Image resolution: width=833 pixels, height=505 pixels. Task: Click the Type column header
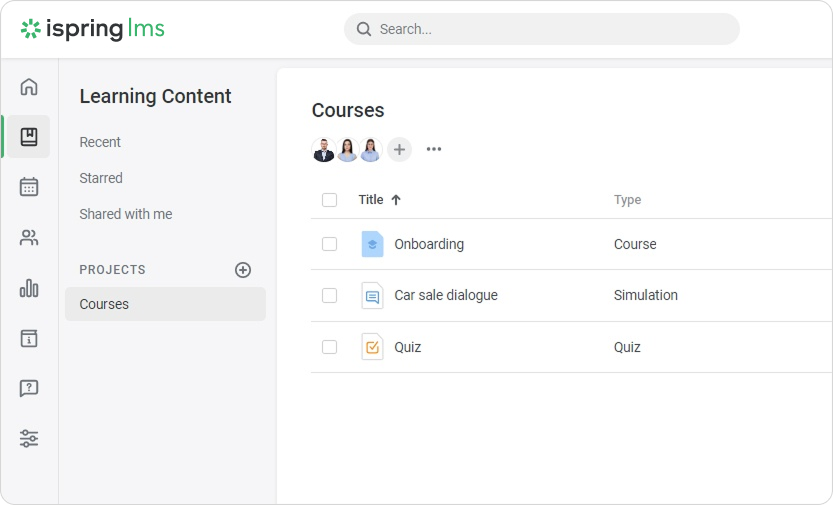tap(627, 200)
